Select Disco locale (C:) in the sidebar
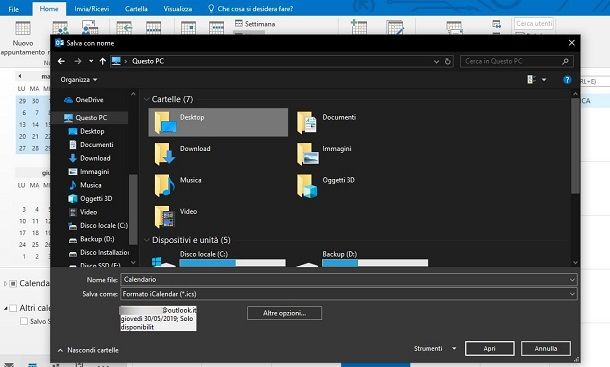The width and height of the screenshot is (610, 367). click(x=98, y=225)
